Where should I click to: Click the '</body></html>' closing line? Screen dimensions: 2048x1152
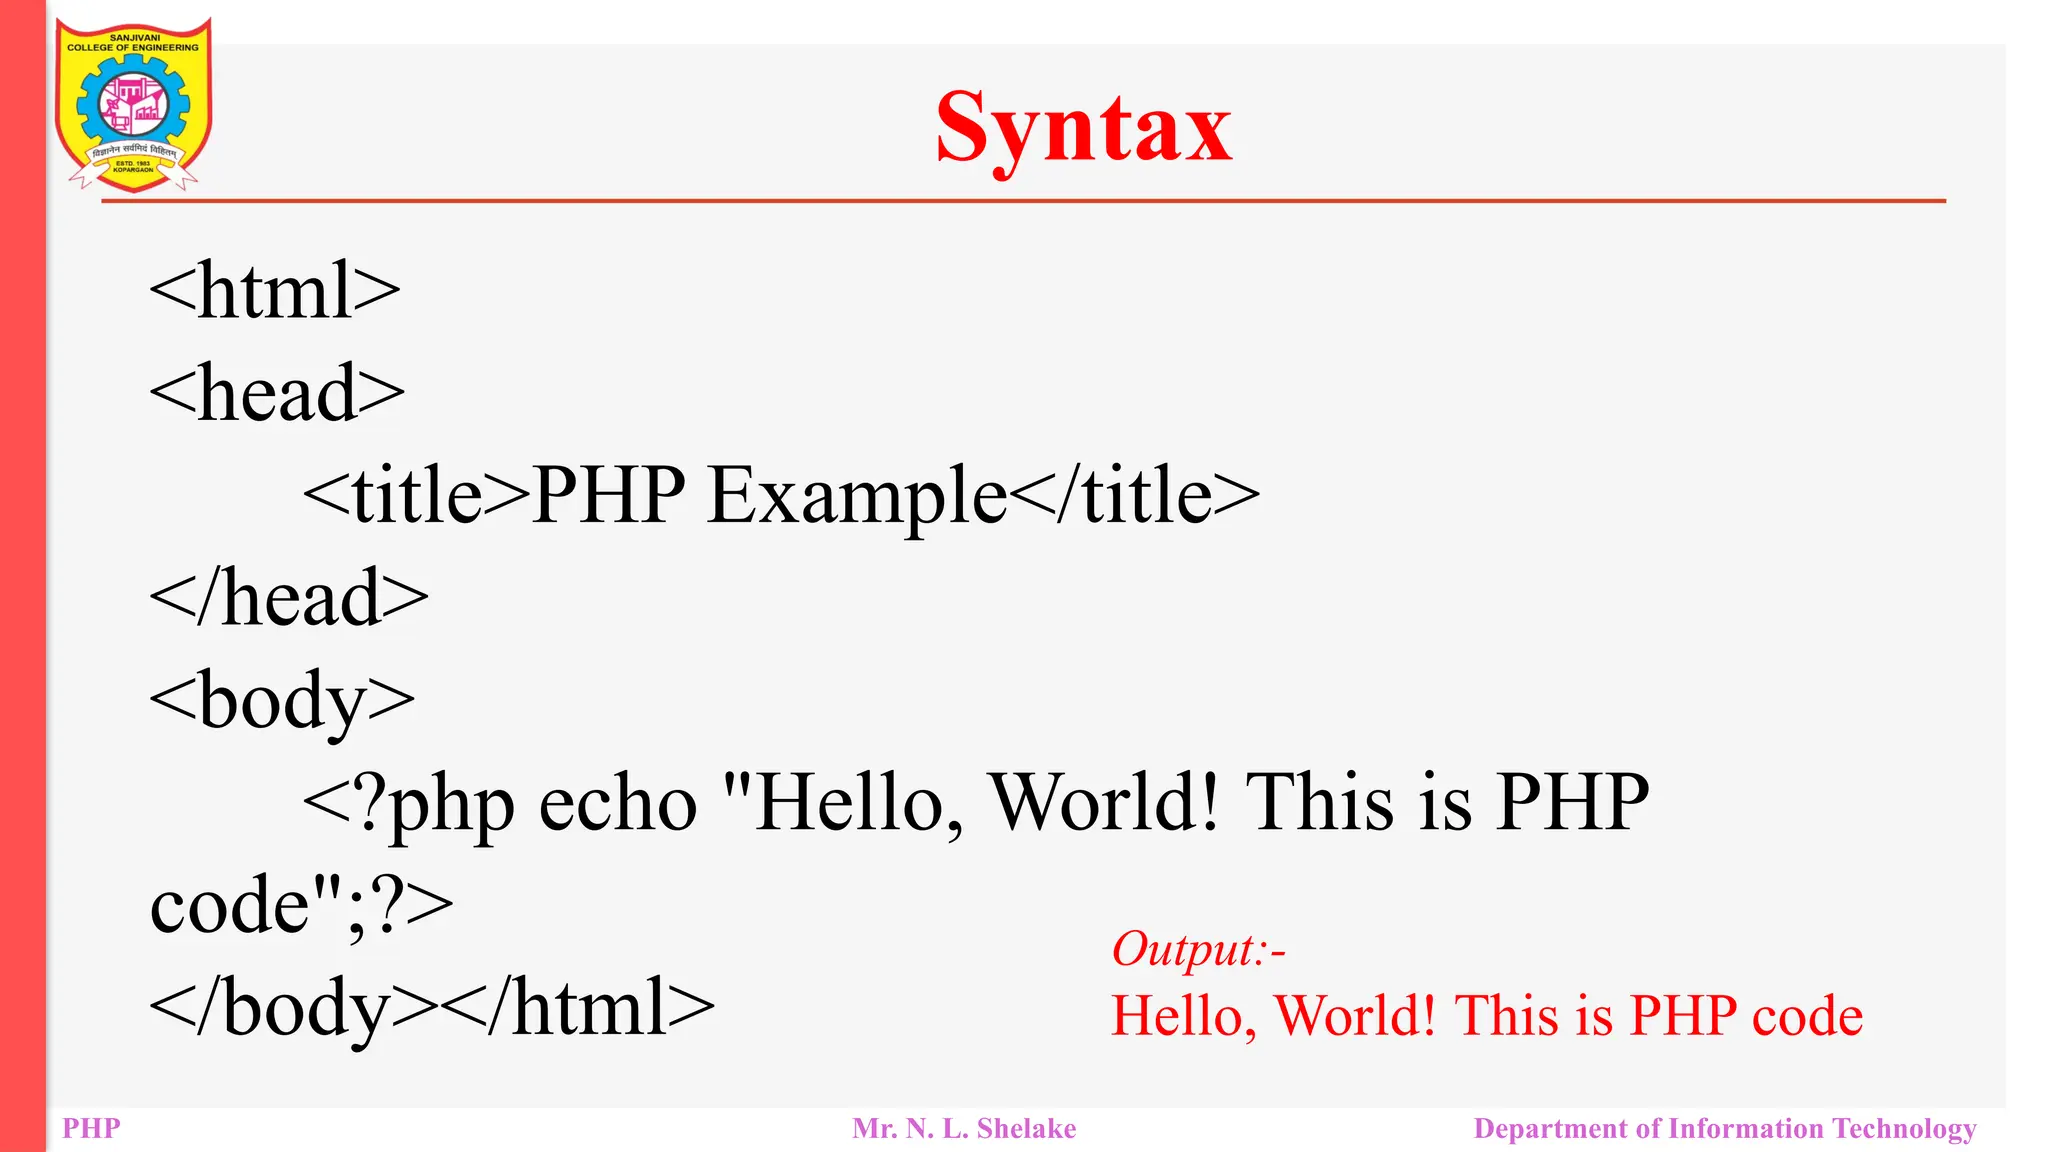coord(432,1009)
